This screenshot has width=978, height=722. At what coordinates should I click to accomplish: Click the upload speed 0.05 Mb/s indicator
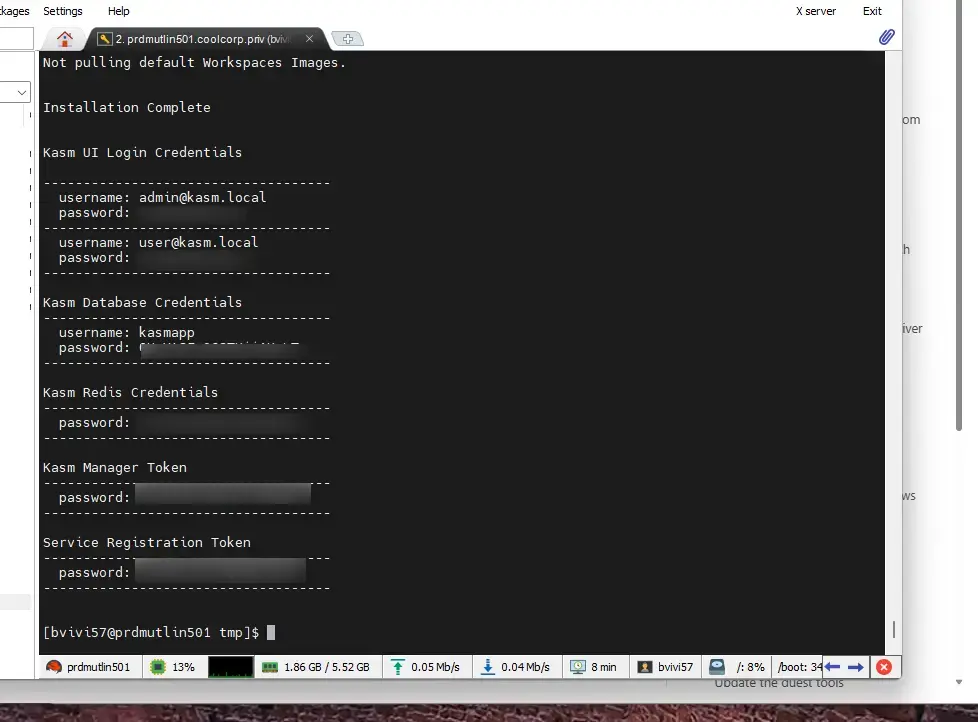pyautogui.click(x=425, y=667)
